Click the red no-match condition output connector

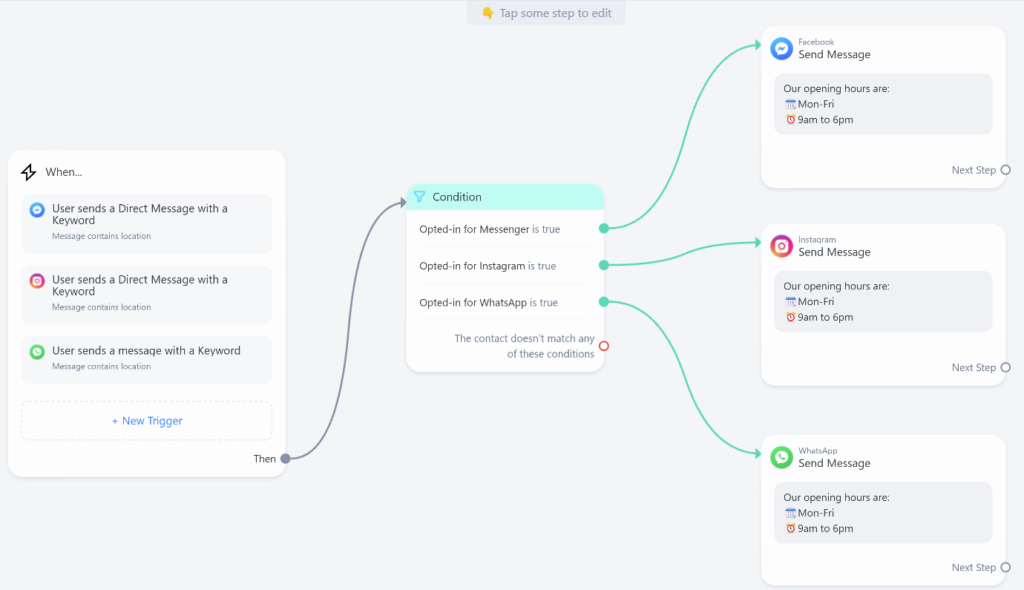point(604,346)
